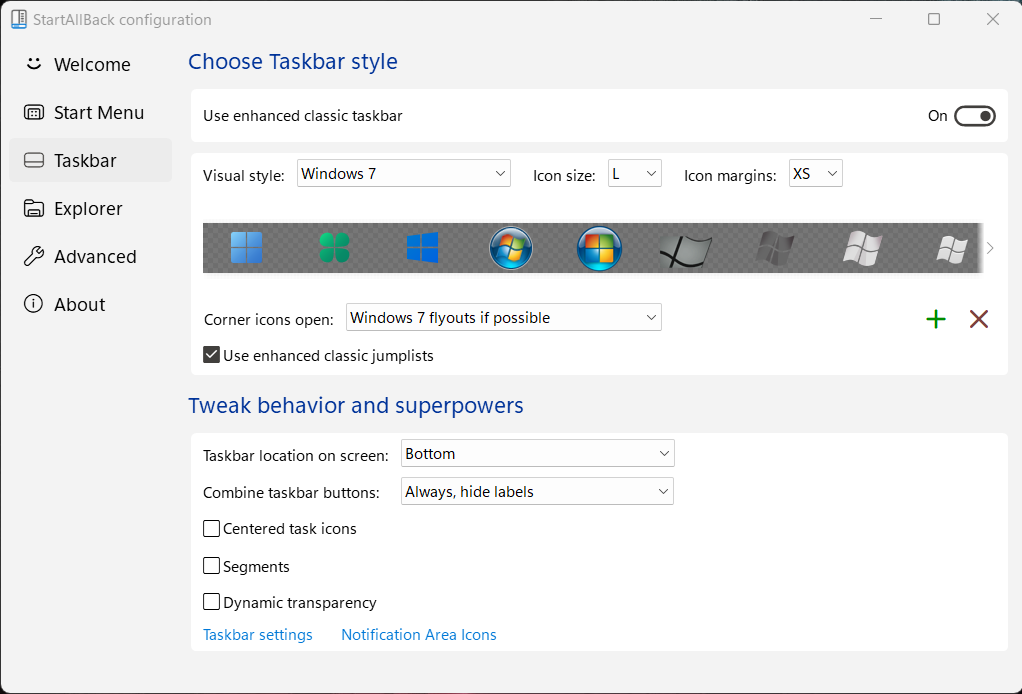Select the small white flag icon at strip end

tap(952, 250)
